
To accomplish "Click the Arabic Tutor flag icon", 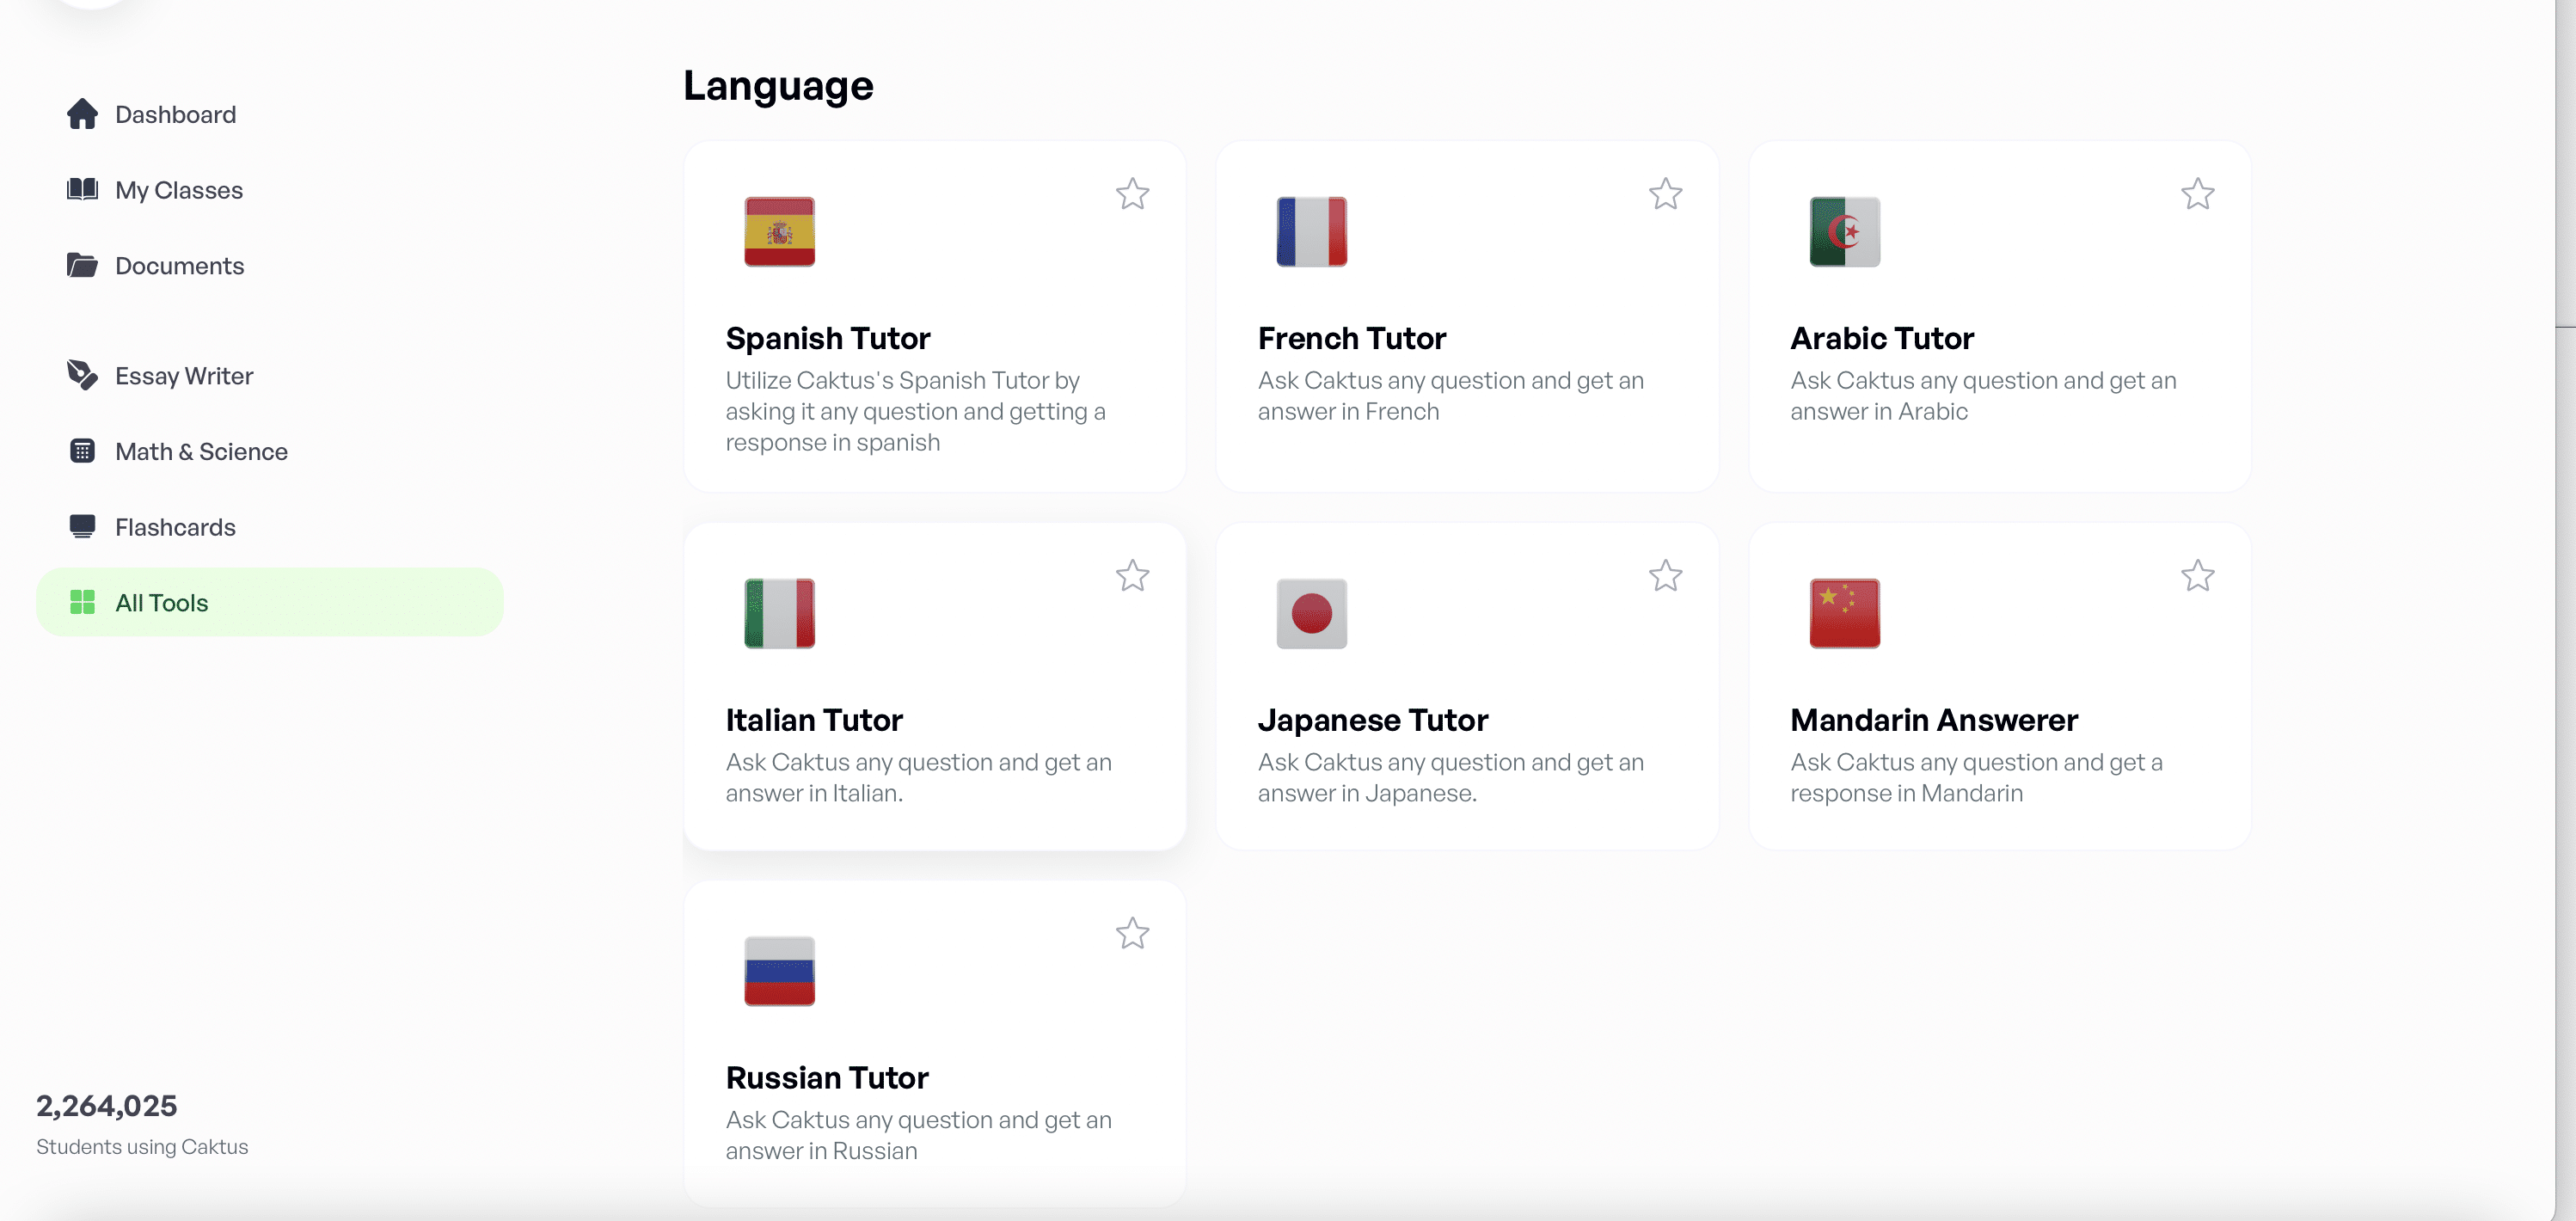I will tap(1845, 231).
